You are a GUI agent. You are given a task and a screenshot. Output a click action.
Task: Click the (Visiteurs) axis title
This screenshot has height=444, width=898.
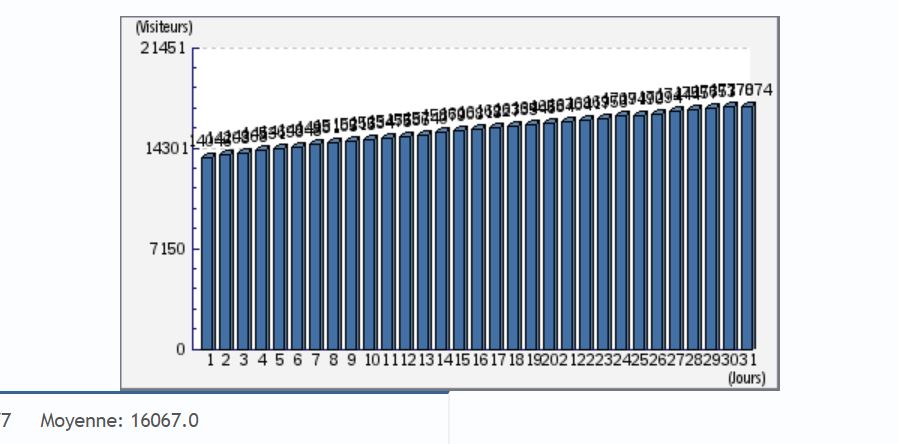163,27
